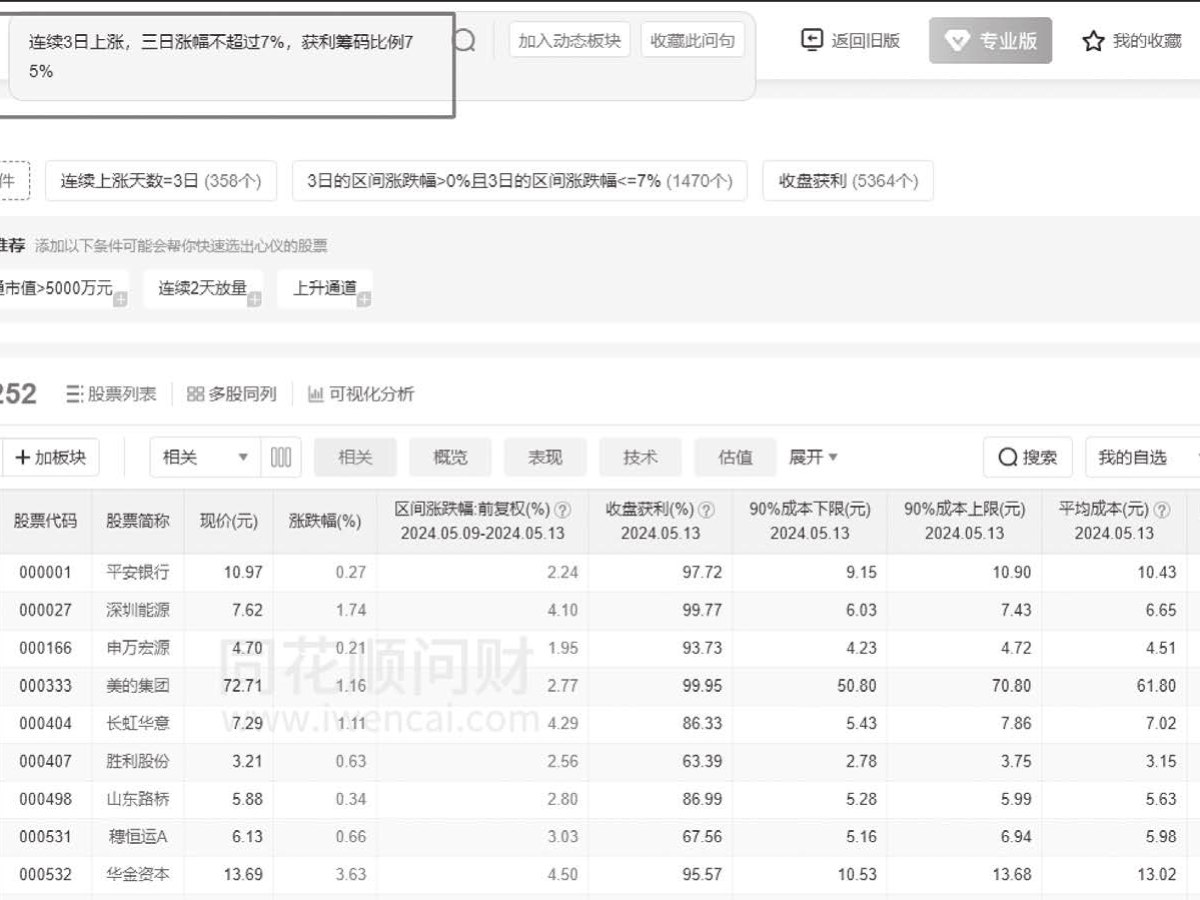
Task: Click stock code 000333
Action: [45, 686]
